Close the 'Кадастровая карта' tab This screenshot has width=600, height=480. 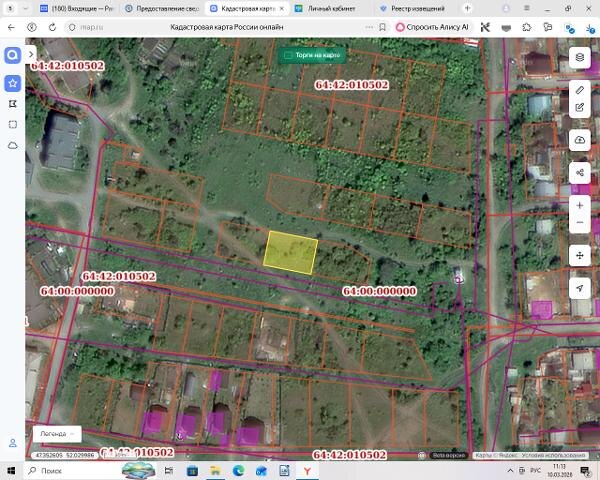coord(282,8)
